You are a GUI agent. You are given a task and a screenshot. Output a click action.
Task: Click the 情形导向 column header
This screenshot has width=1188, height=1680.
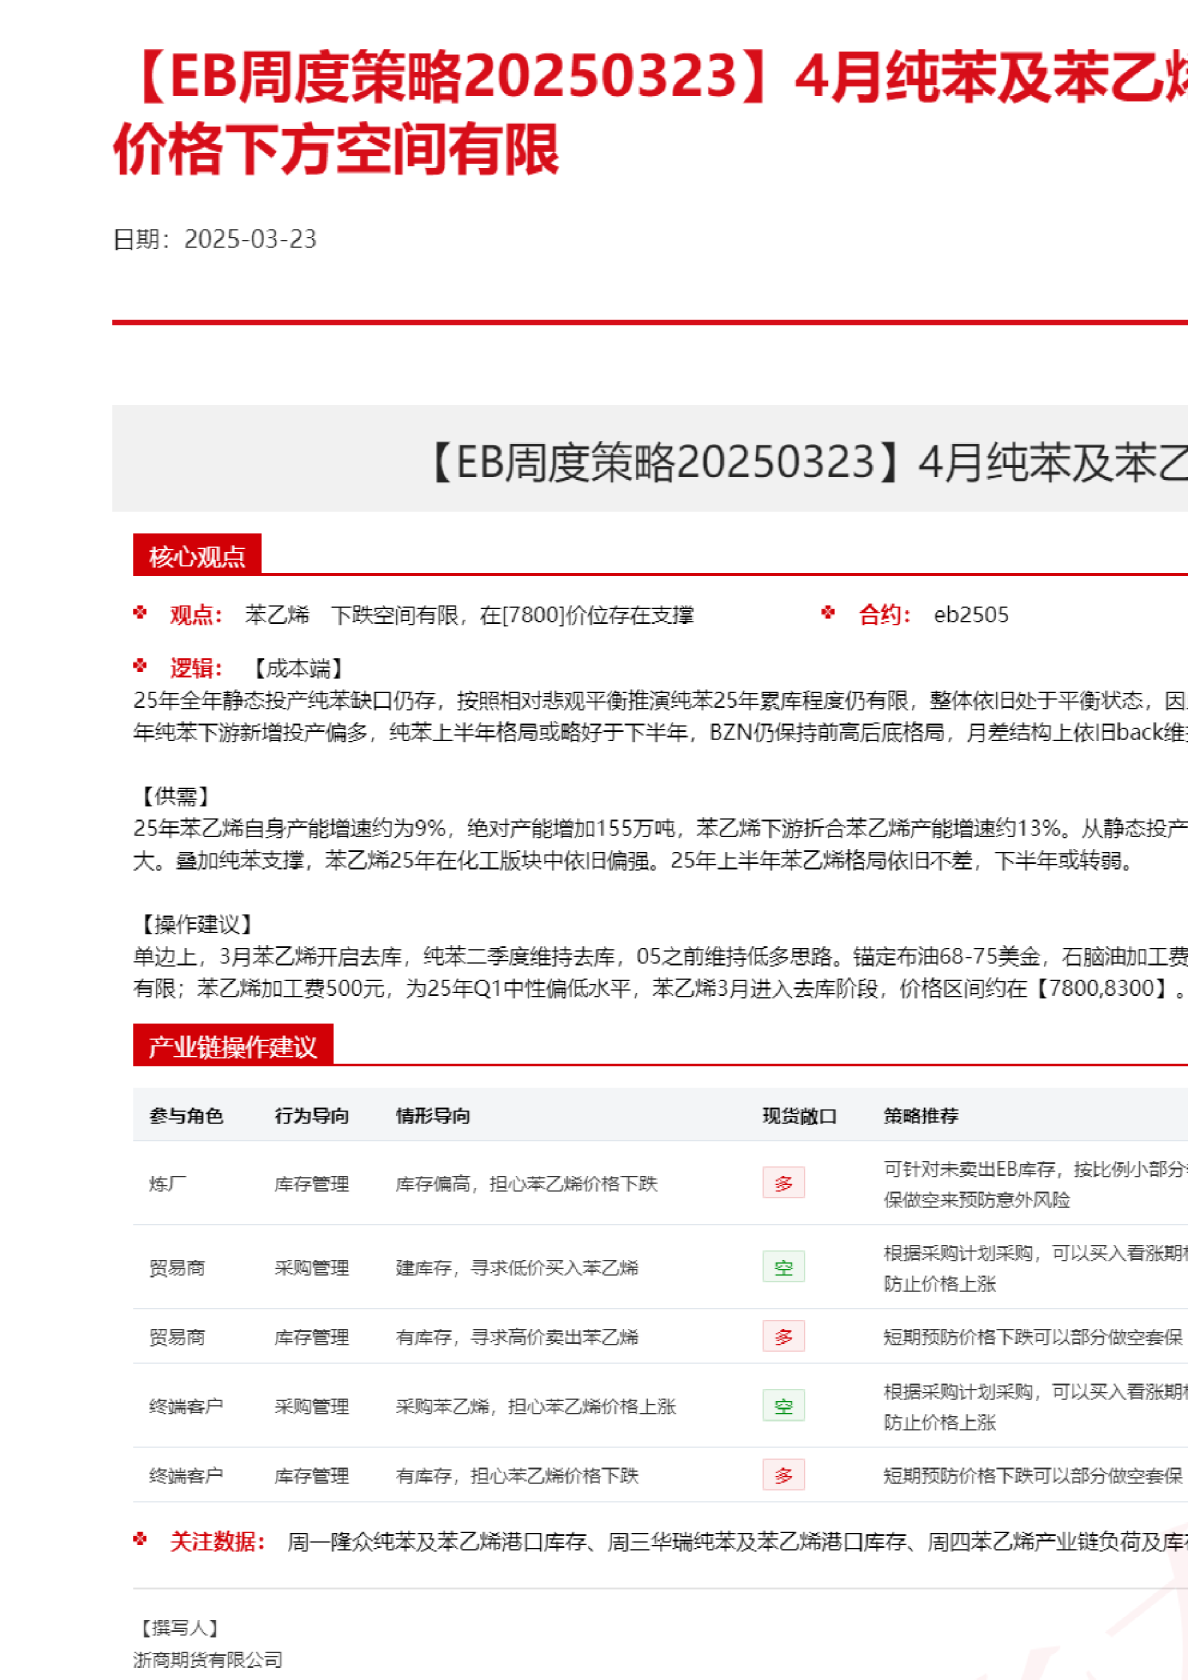click(x=432, y=1116)
